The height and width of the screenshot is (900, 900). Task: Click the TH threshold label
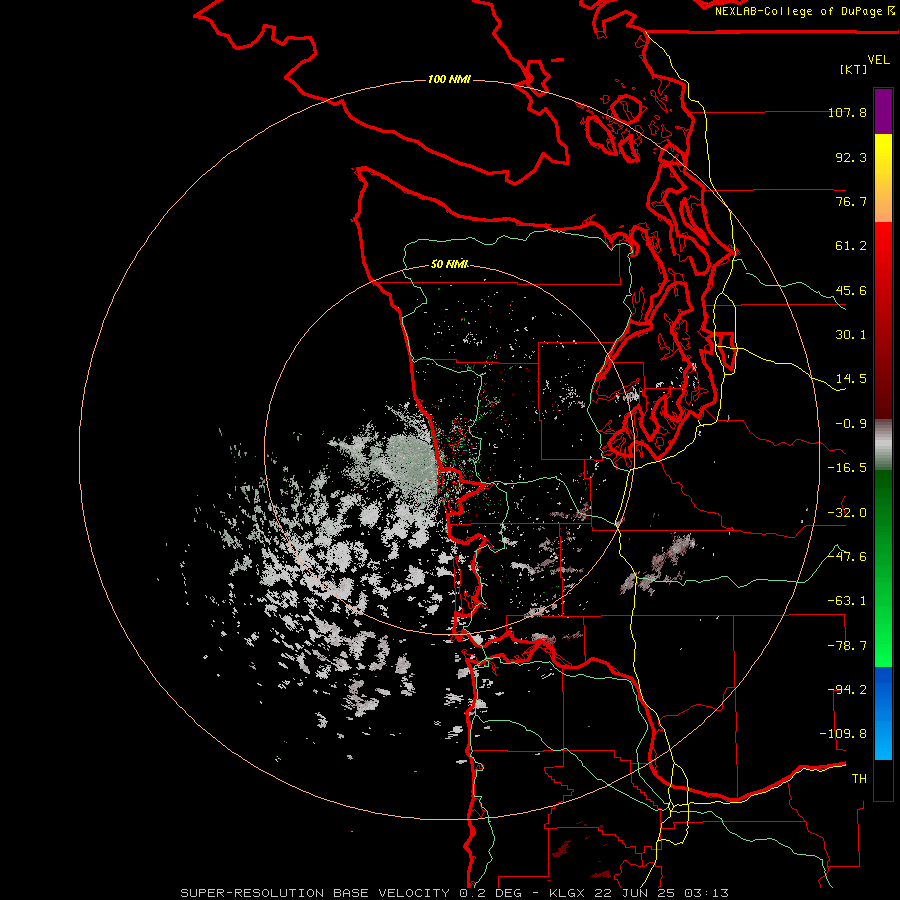(859, 779)
